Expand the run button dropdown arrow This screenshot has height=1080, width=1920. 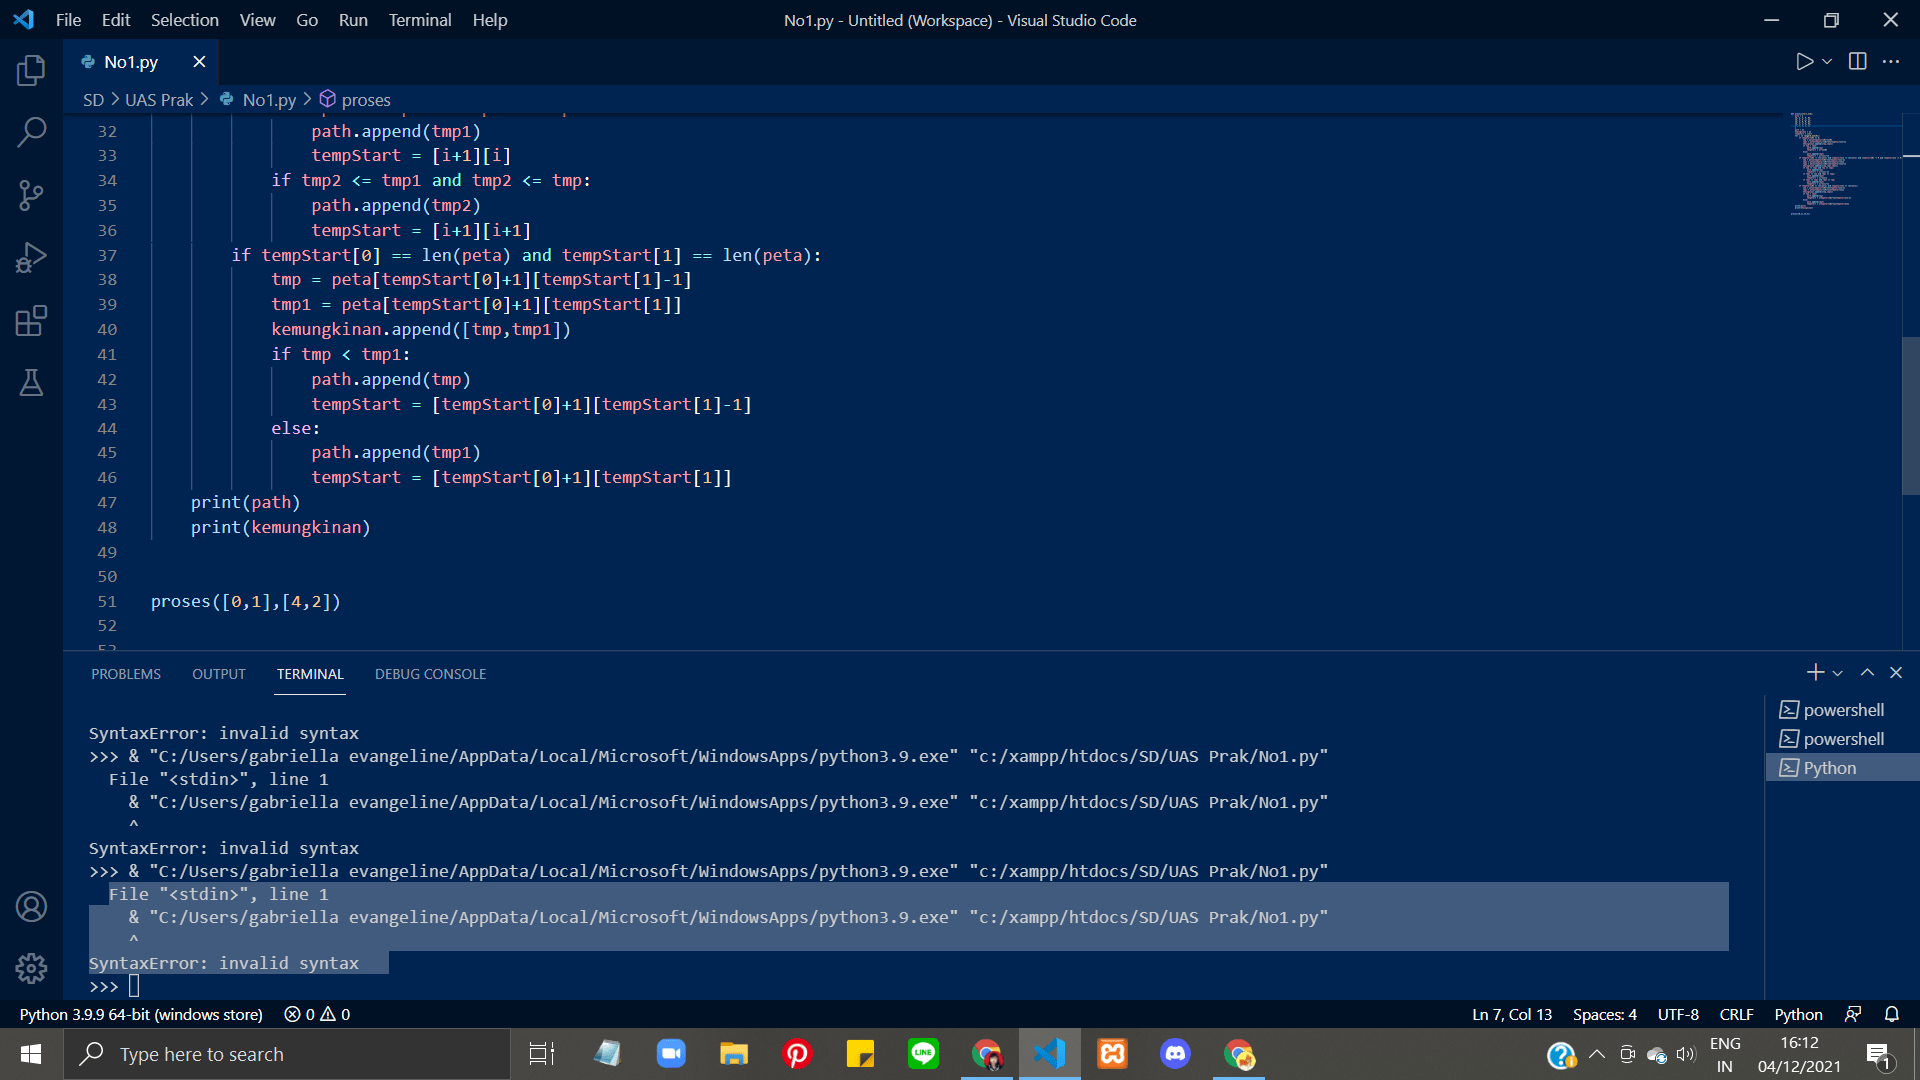coord(1827,62)
